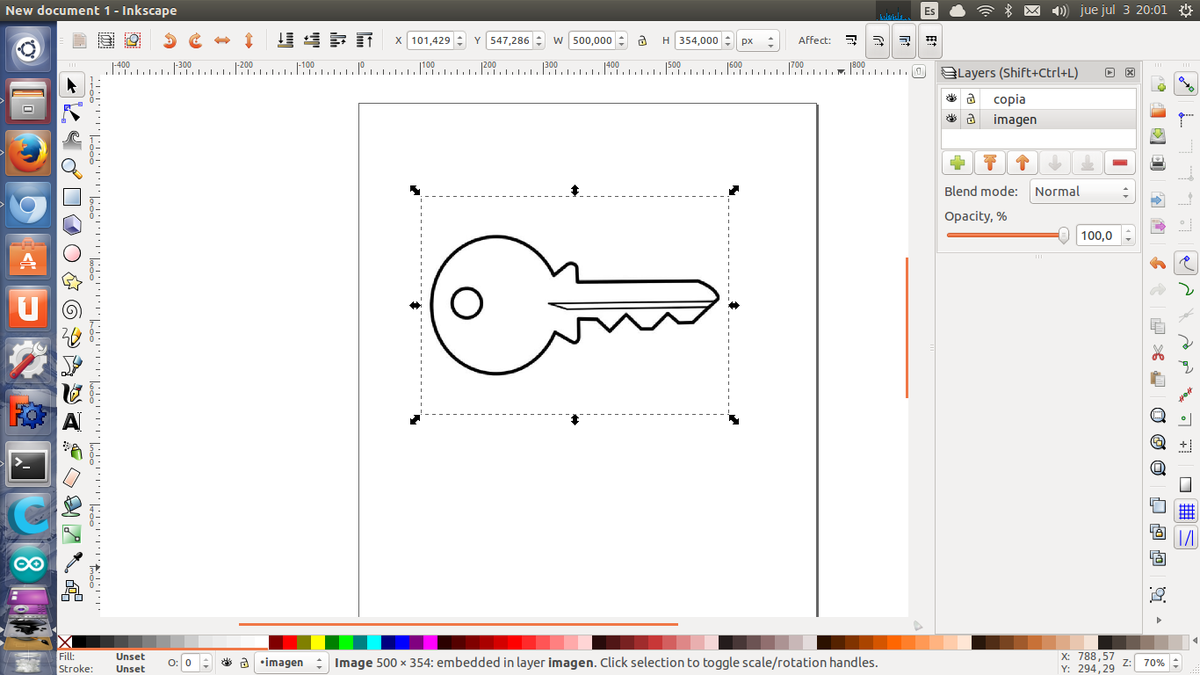Viewport: 1200px width, 675px height.
Task: Open the Blend mode dropdown
Action: click(1082, 191)
